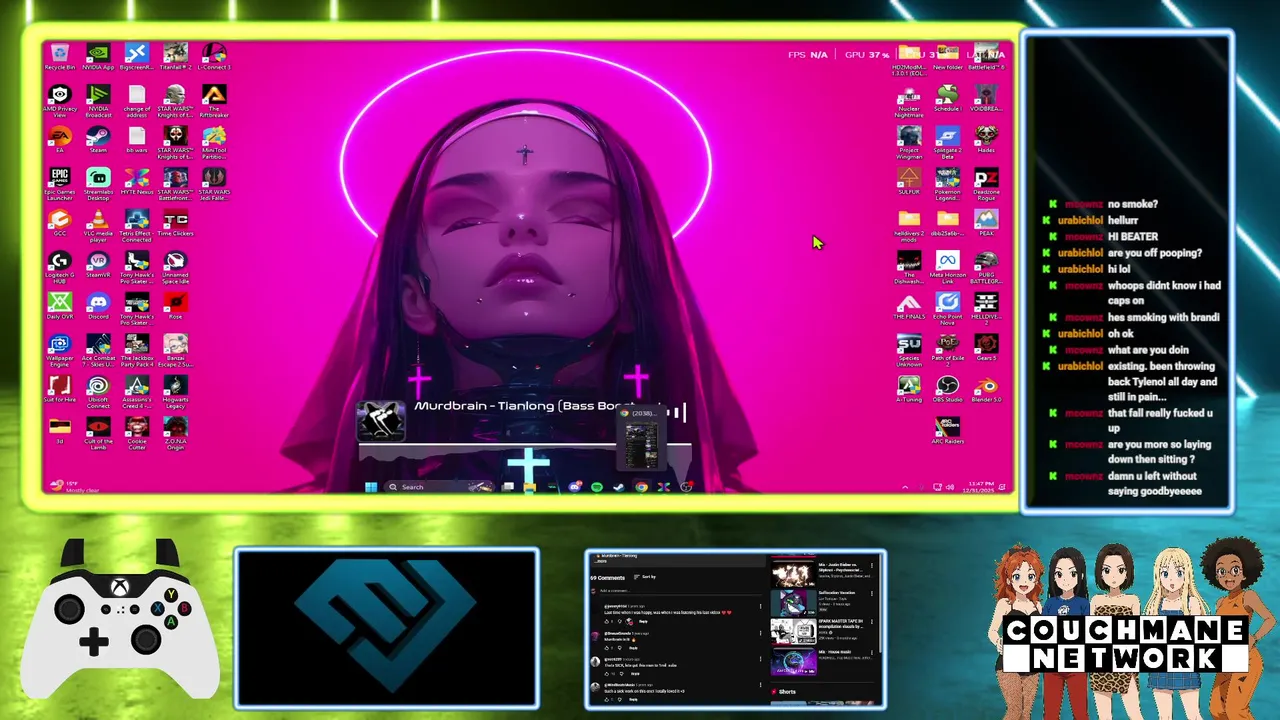Open Epic Games Launcher icon
The width and height of the screenshot is (1280, 720).
[59, 183]
